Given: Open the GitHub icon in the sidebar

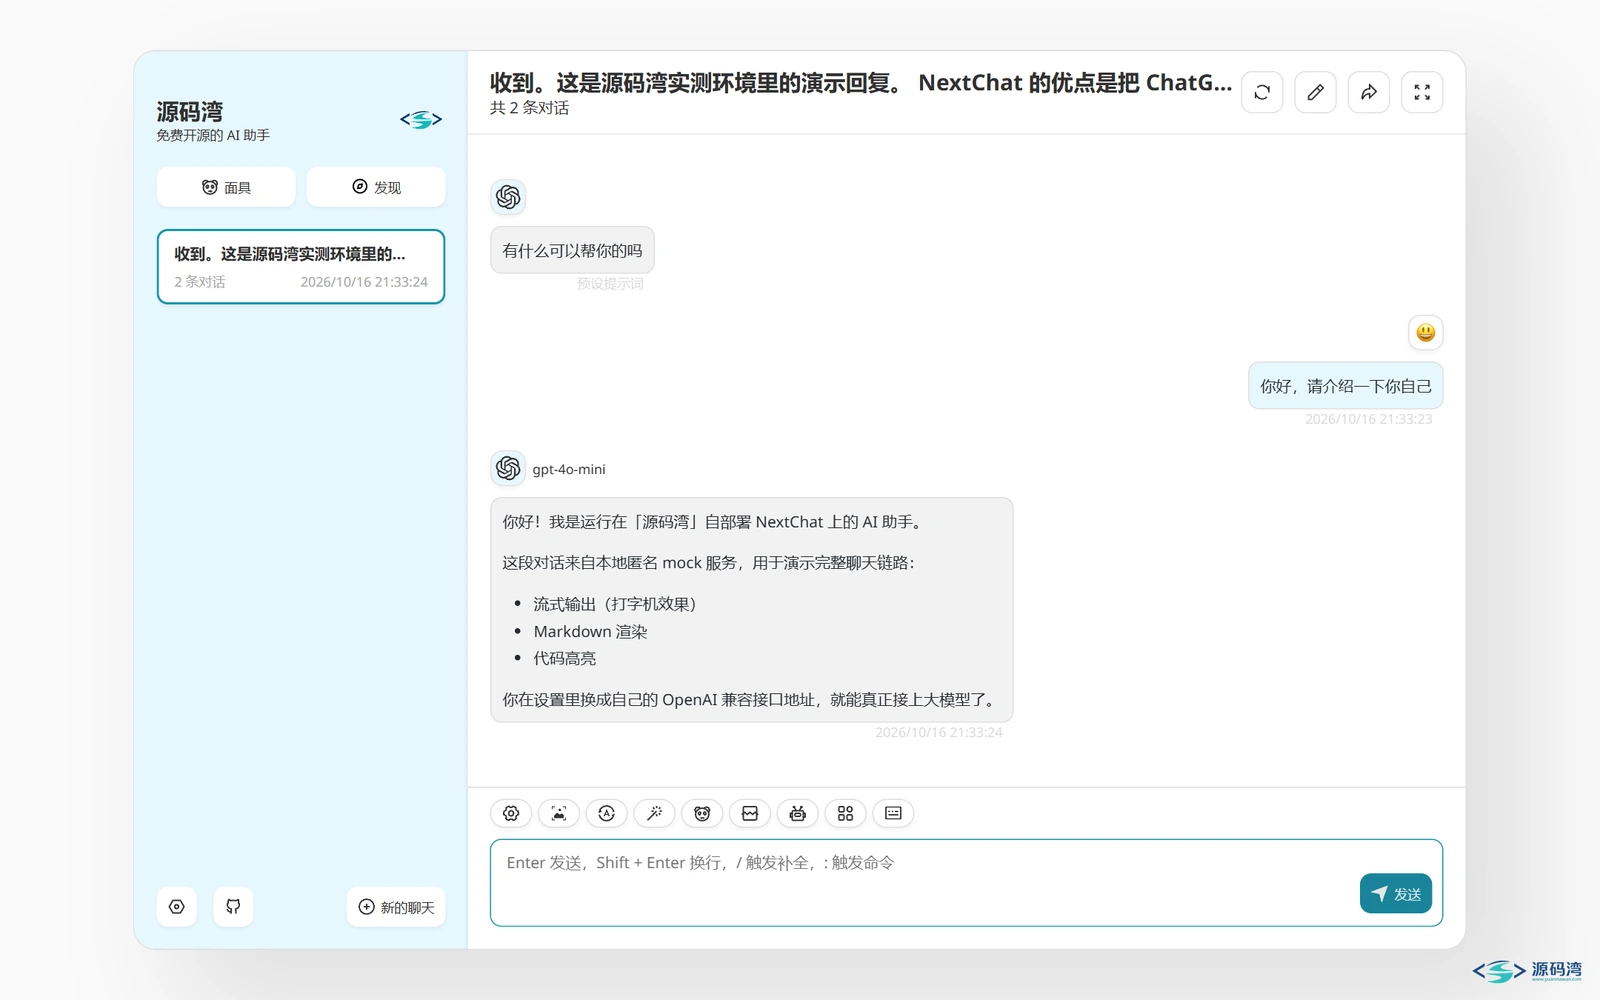Looking at the screenshot, I should 233,907.
